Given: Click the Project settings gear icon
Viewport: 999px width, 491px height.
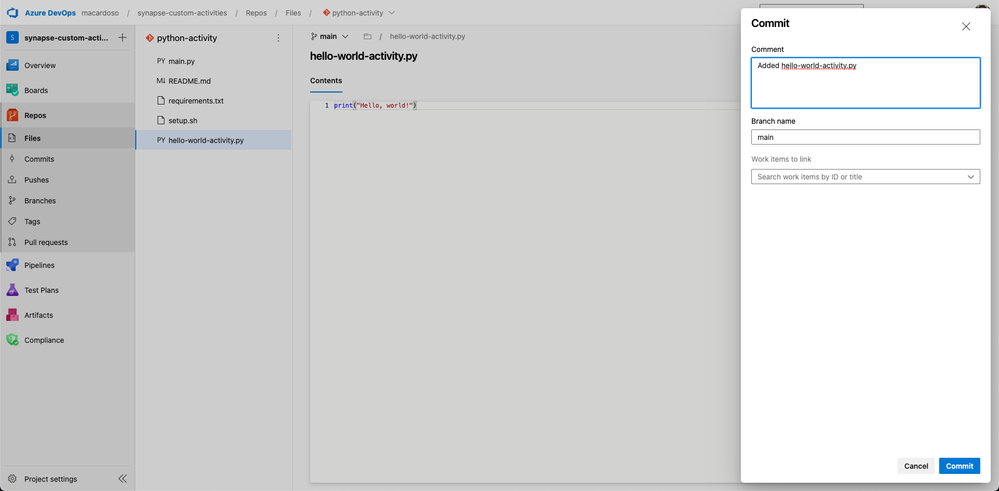Looking at the screenshot, I should pyautogui.click(x=11, y=479).
